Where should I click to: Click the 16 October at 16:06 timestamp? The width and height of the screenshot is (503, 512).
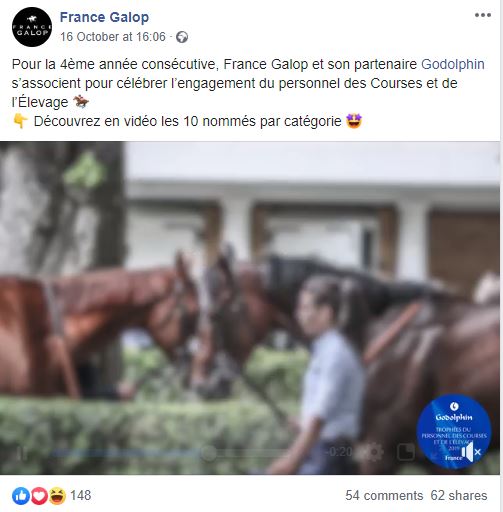click(113, 37)
